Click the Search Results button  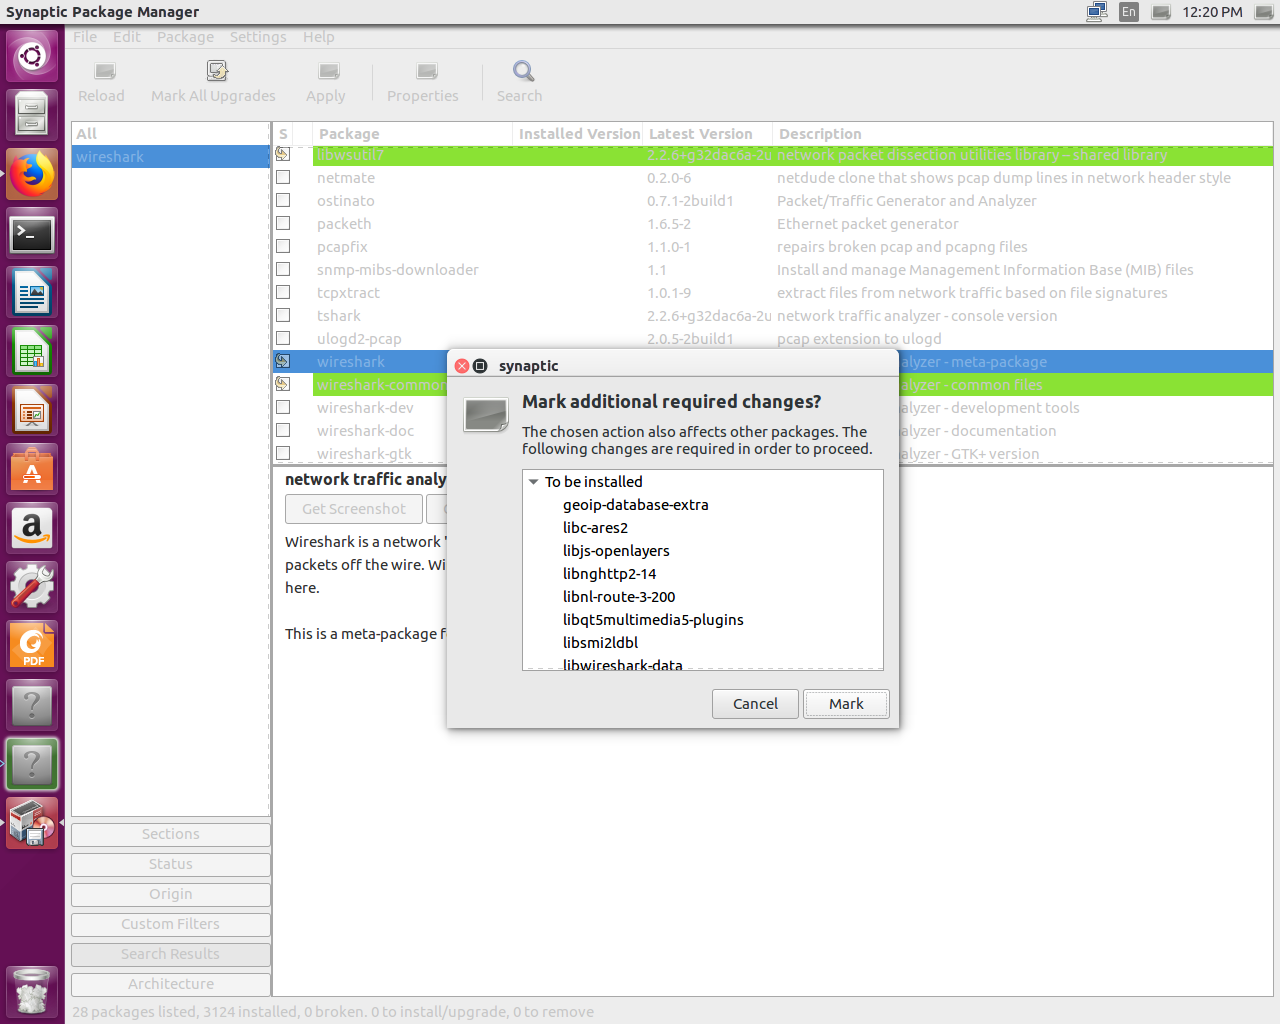pyautogui.click(x=170, y=954)
